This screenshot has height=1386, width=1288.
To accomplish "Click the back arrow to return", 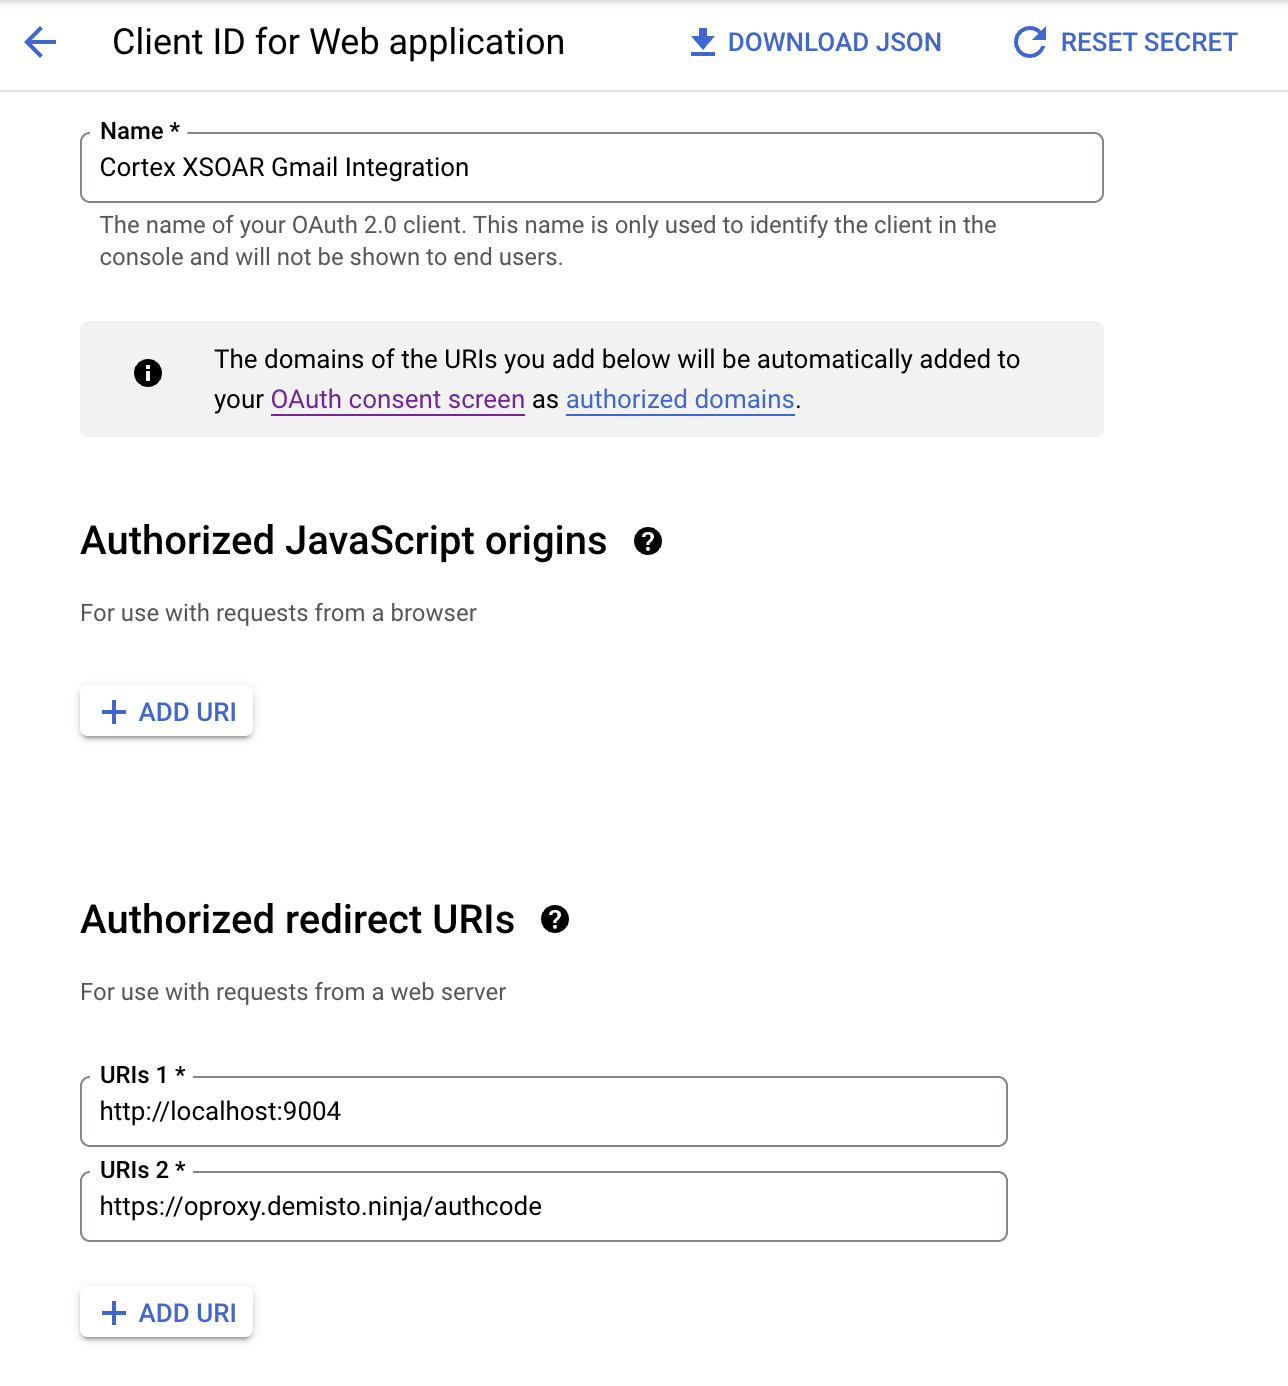I will tap(38, 42).
